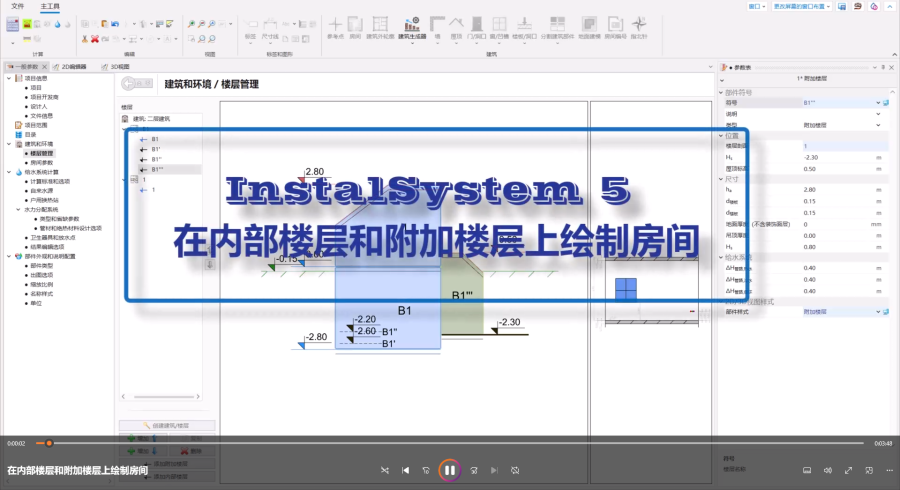900x490 pixels.
Task: Open the 文件 menu
Action: click(x=17, y=6)
